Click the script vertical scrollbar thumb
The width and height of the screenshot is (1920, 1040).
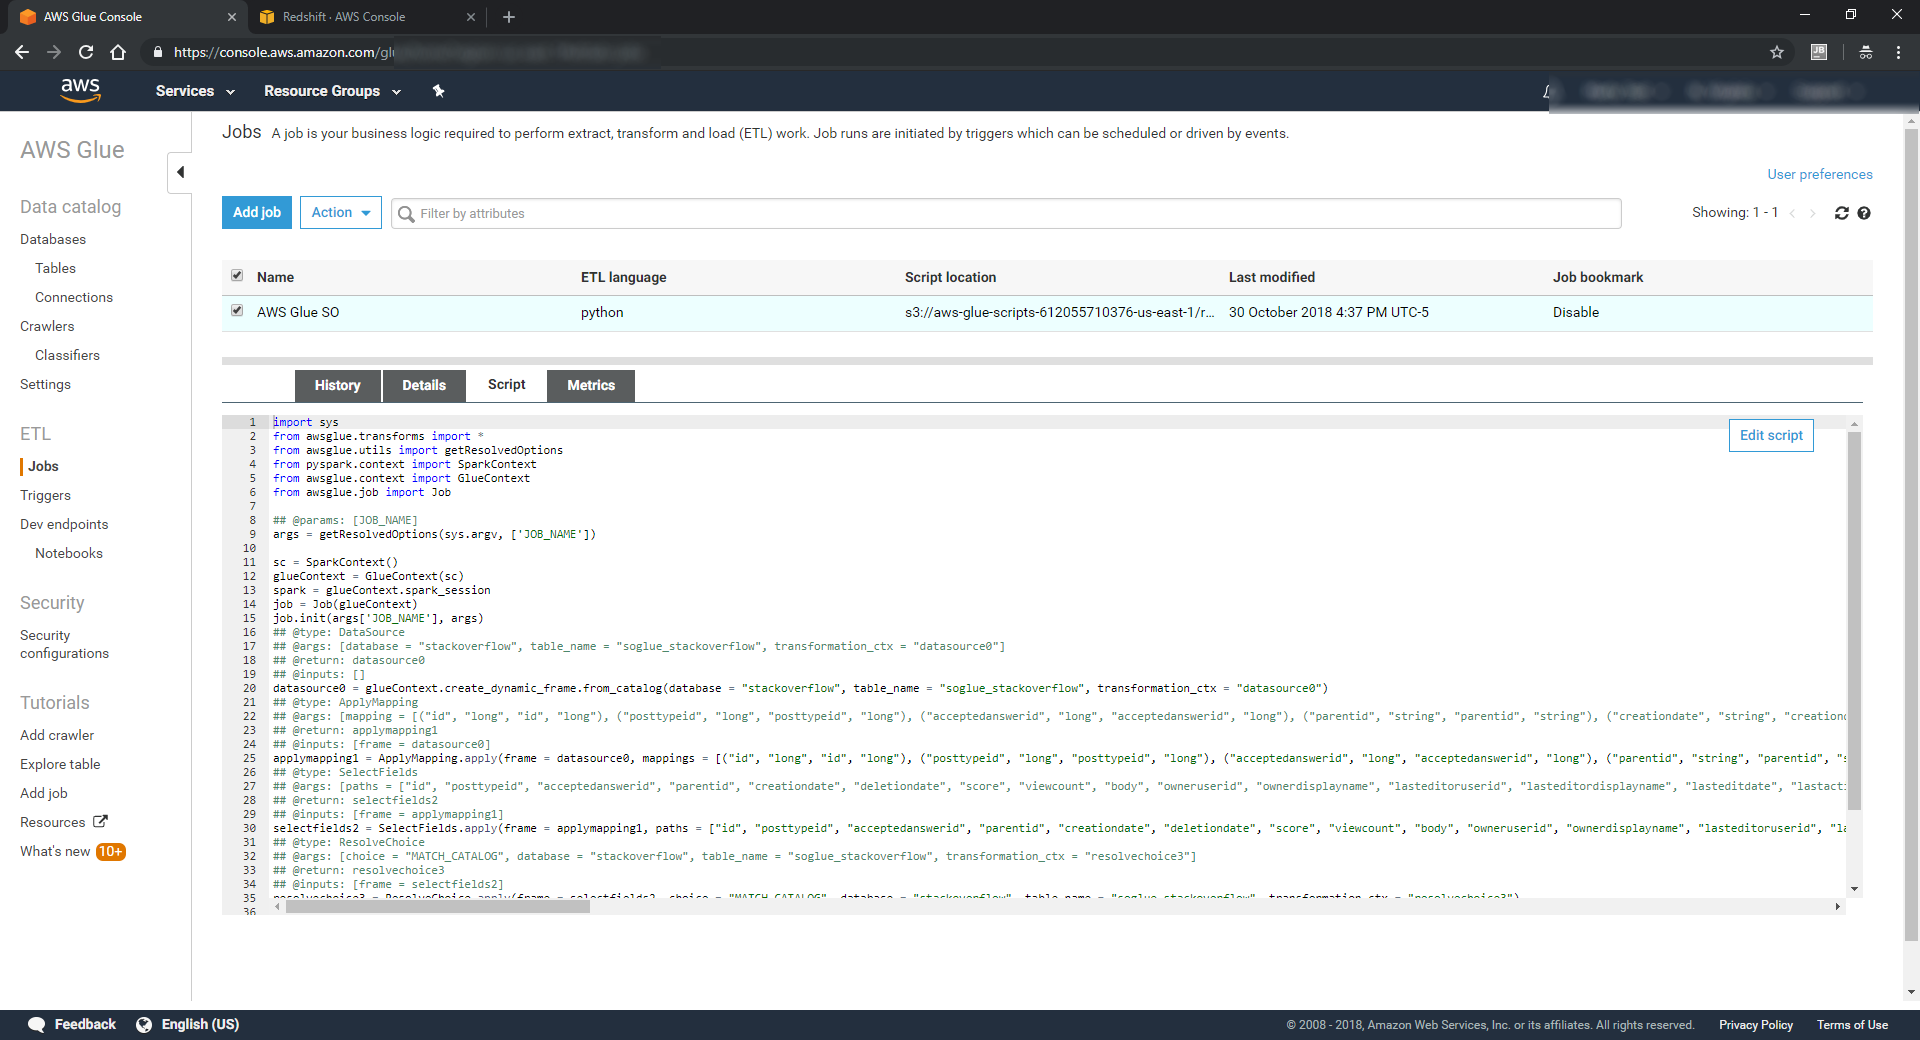pyautogui.click(x=1854, y=620)
